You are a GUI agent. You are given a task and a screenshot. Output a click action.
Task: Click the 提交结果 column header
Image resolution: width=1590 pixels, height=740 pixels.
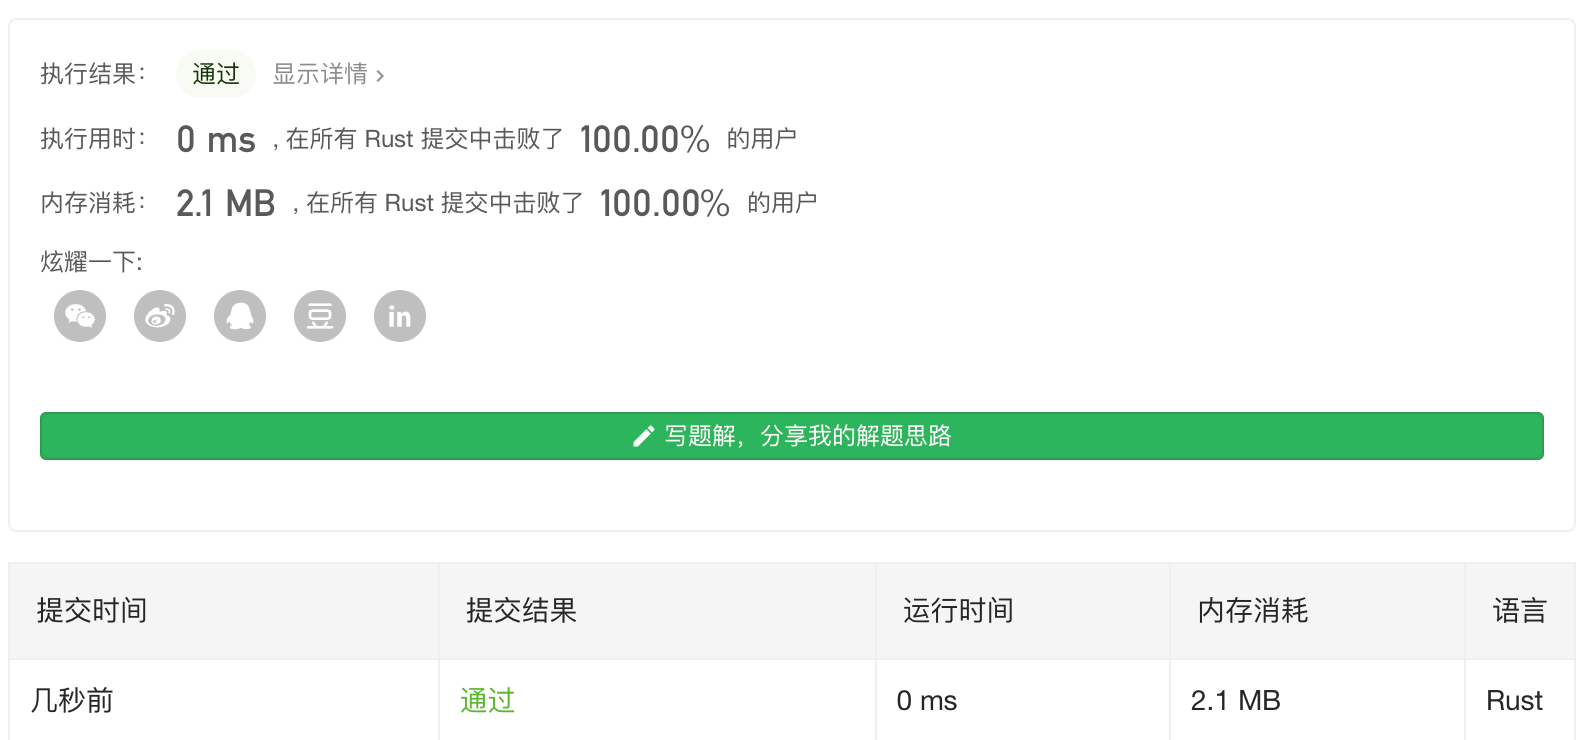pos(521,610)
